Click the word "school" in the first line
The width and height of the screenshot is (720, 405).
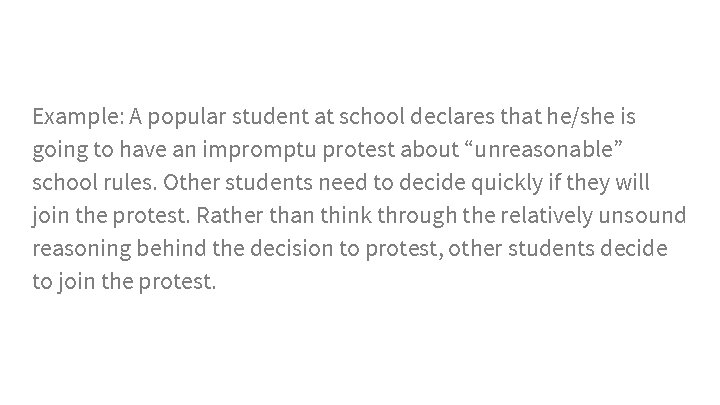tap(372, 117)
